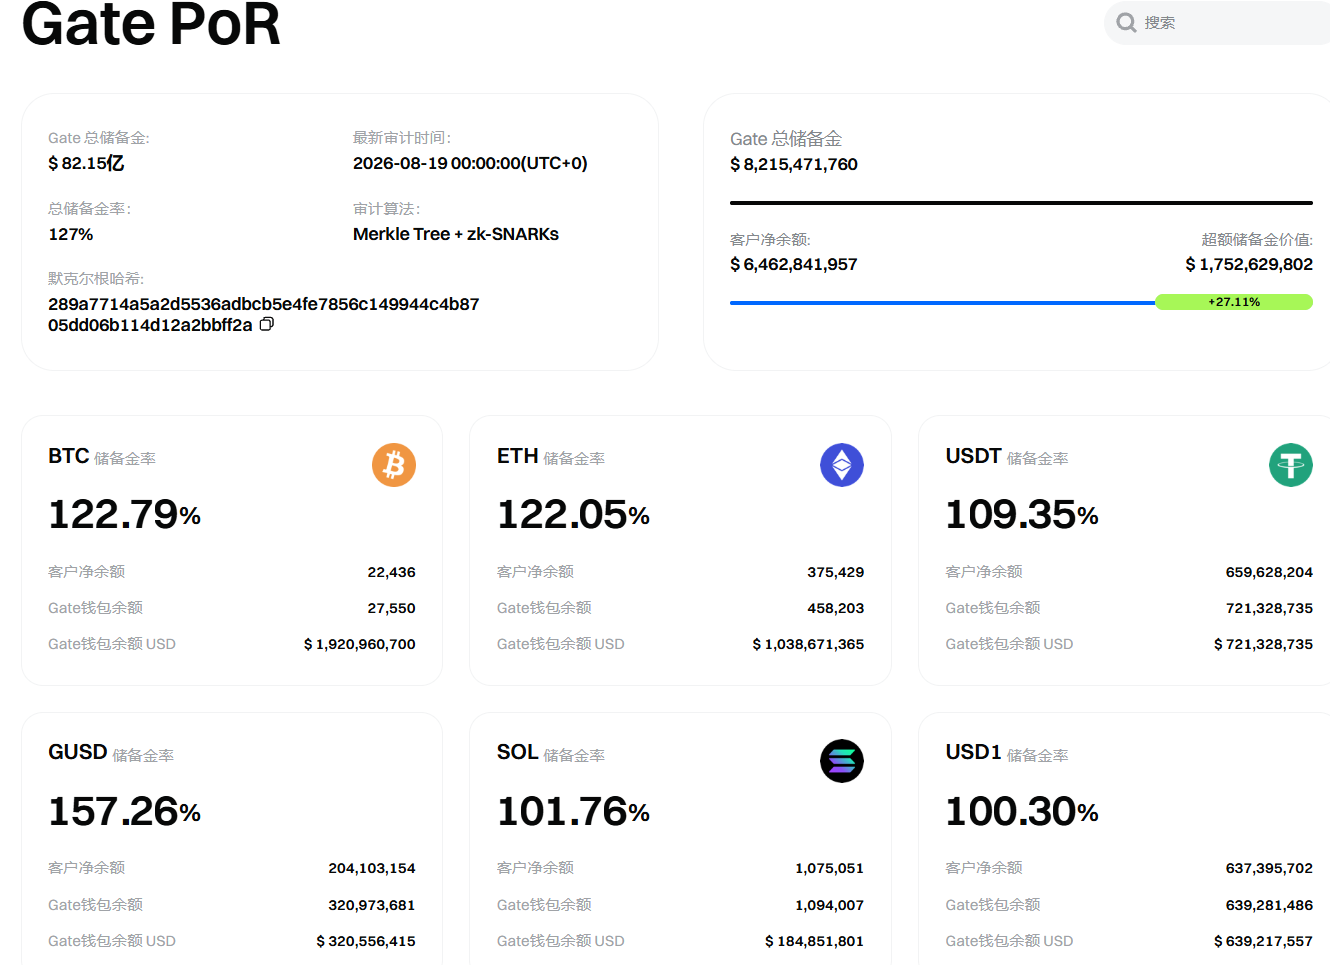Select the Gate PoR page heading

coord(151,24)
